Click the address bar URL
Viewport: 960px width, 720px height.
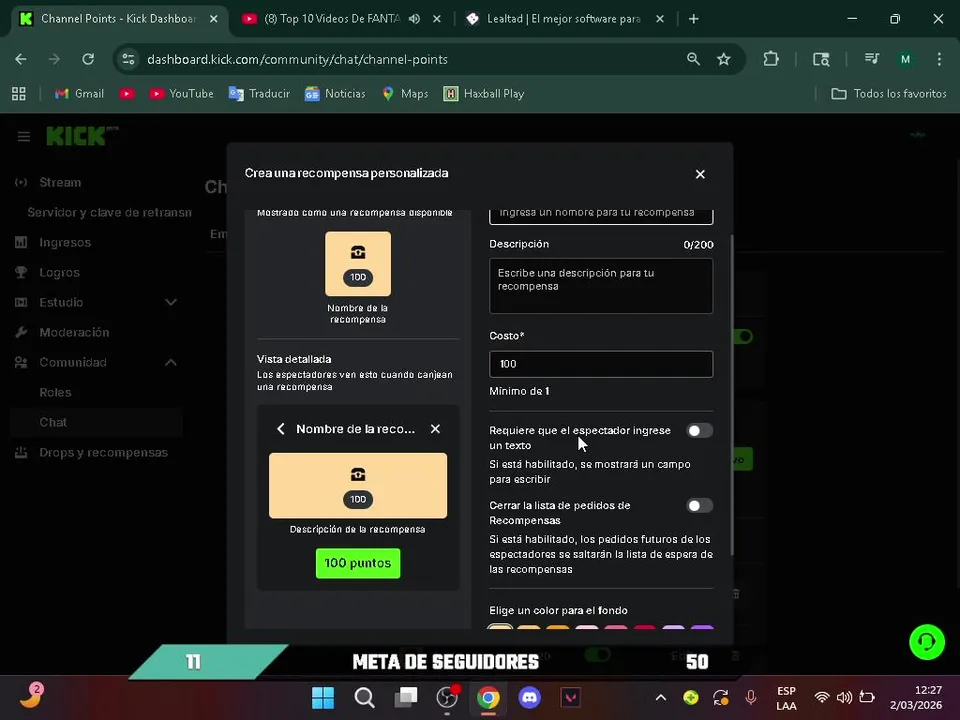point(298,59)
